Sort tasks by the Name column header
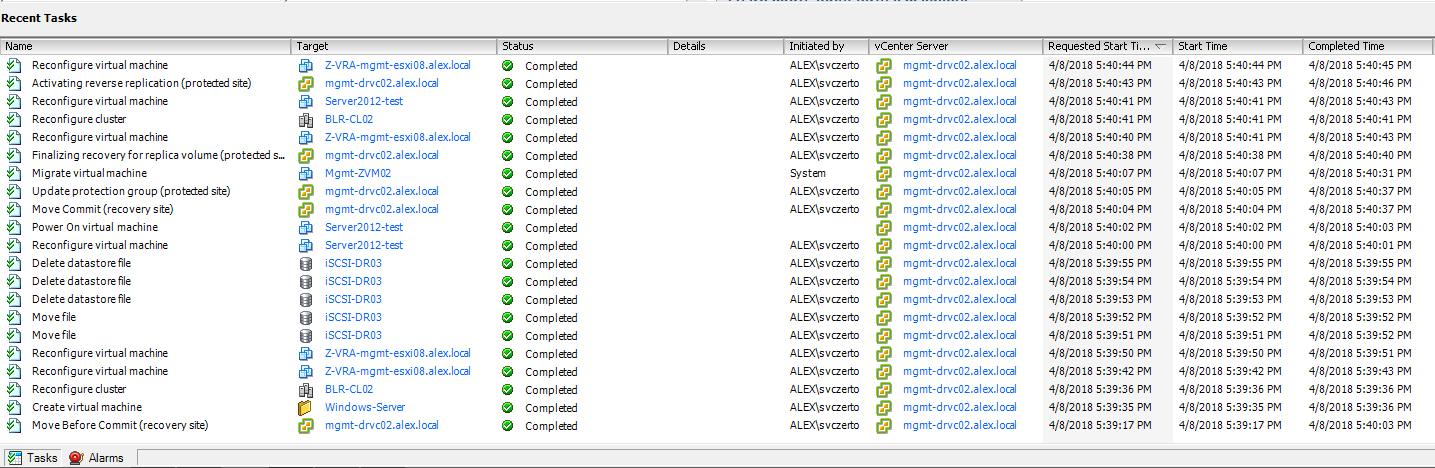 146,46
